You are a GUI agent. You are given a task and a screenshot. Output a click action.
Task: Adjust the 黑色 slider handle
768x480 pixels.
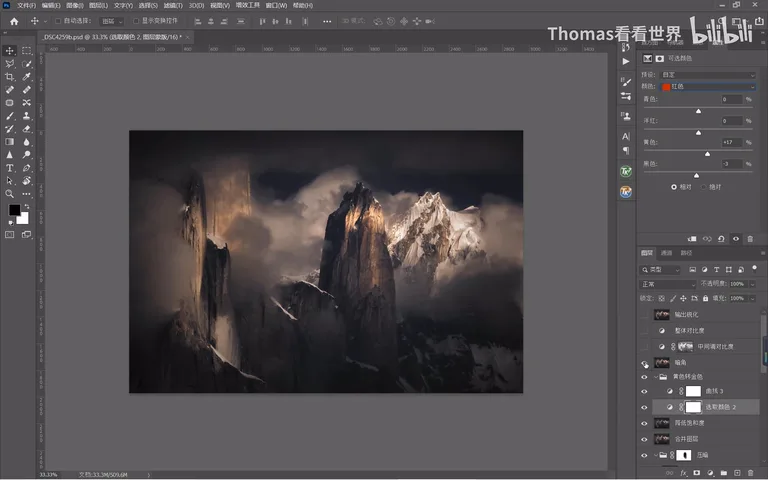(696, 175)
